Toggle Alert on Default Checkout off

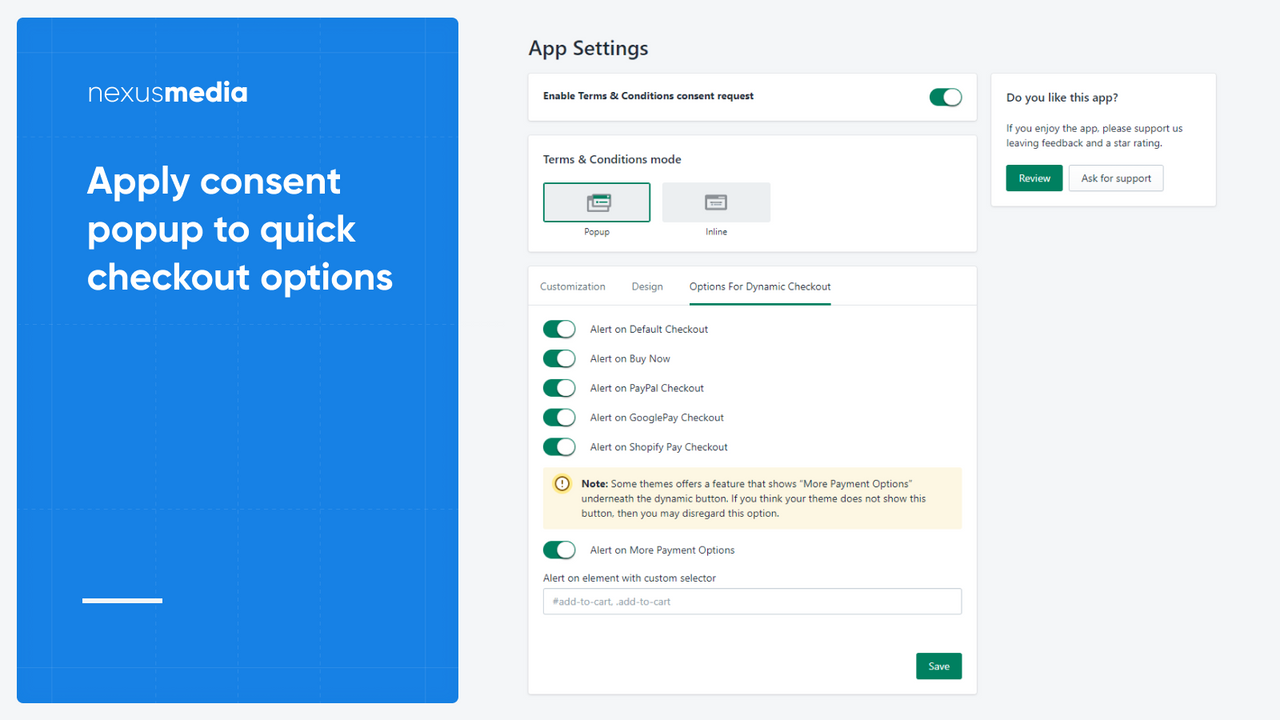(x=559, y=328)
